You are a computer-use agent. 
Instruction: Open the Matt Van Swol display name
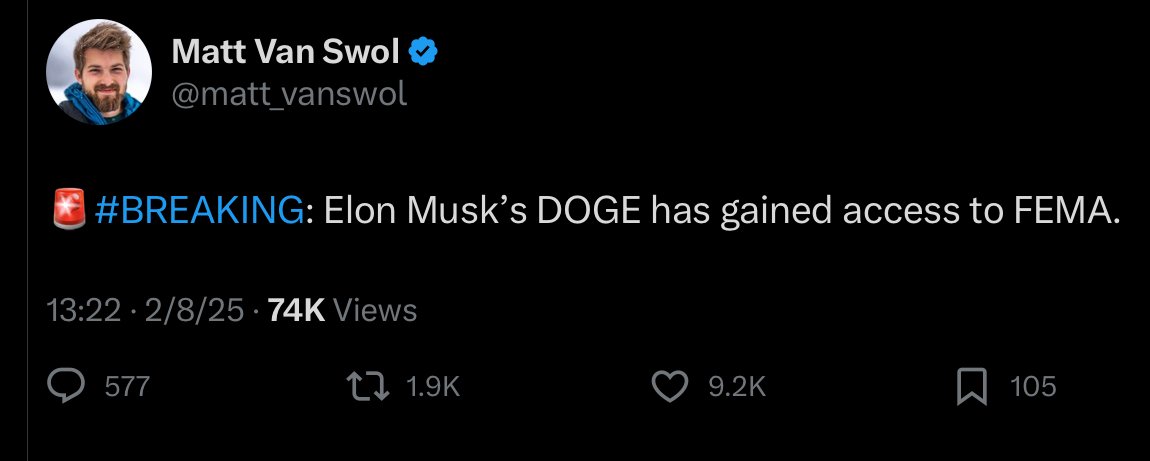point(287,52)
